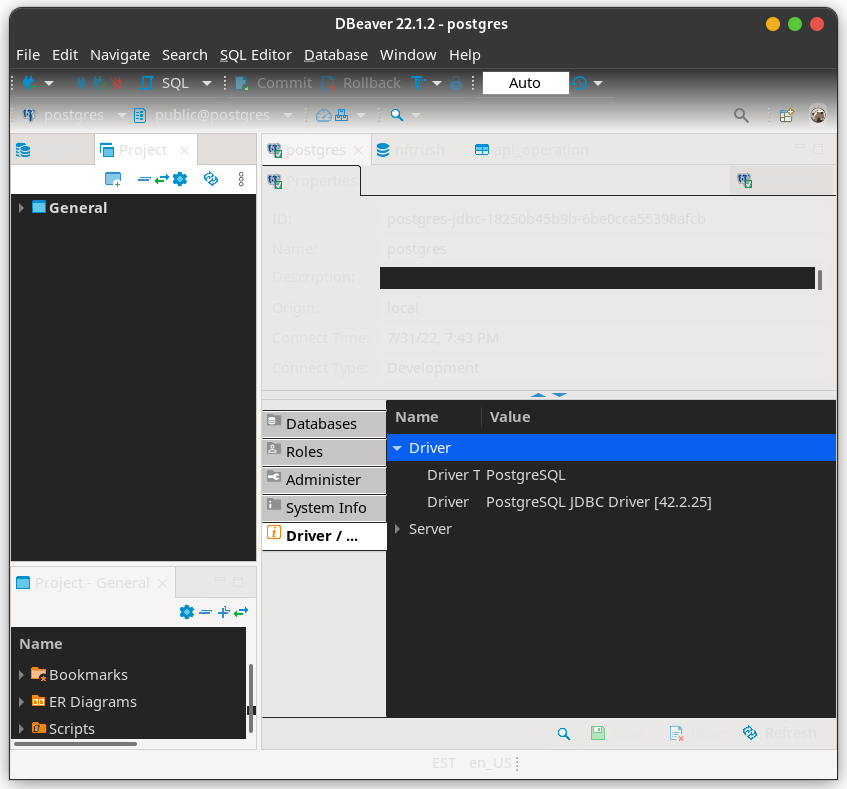The width and height of the screenshot is (847, 789).
Task: Click the collapse all icon in Project panel
Action: 144,179
